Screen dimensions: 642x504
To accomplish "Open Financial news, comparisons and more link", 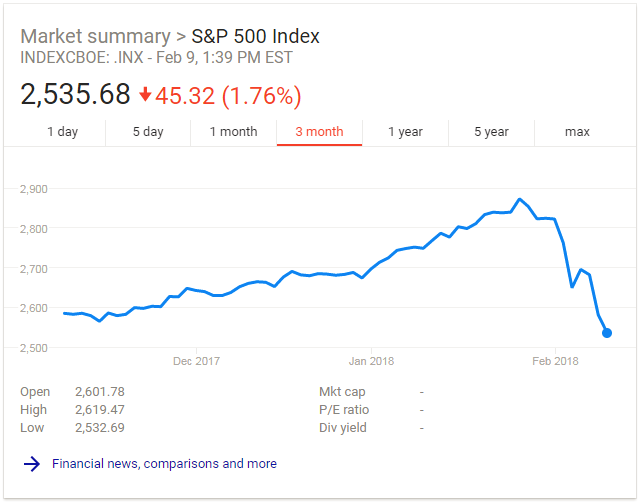I will click(164, 464).
